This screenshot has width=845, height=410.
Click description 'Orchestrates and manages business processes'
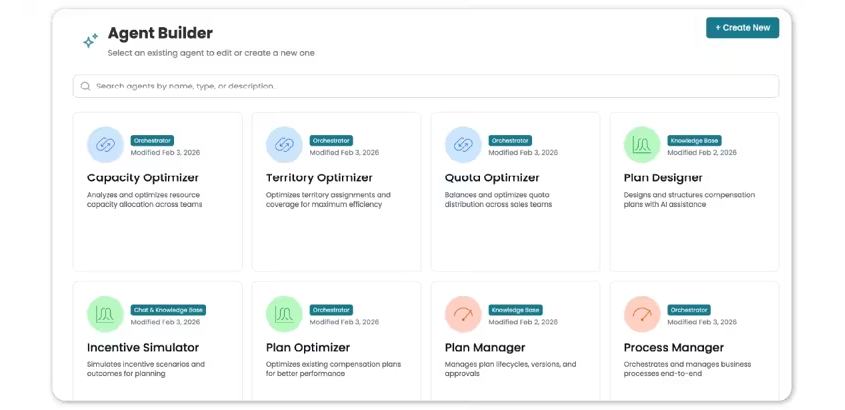coord(687,369)
